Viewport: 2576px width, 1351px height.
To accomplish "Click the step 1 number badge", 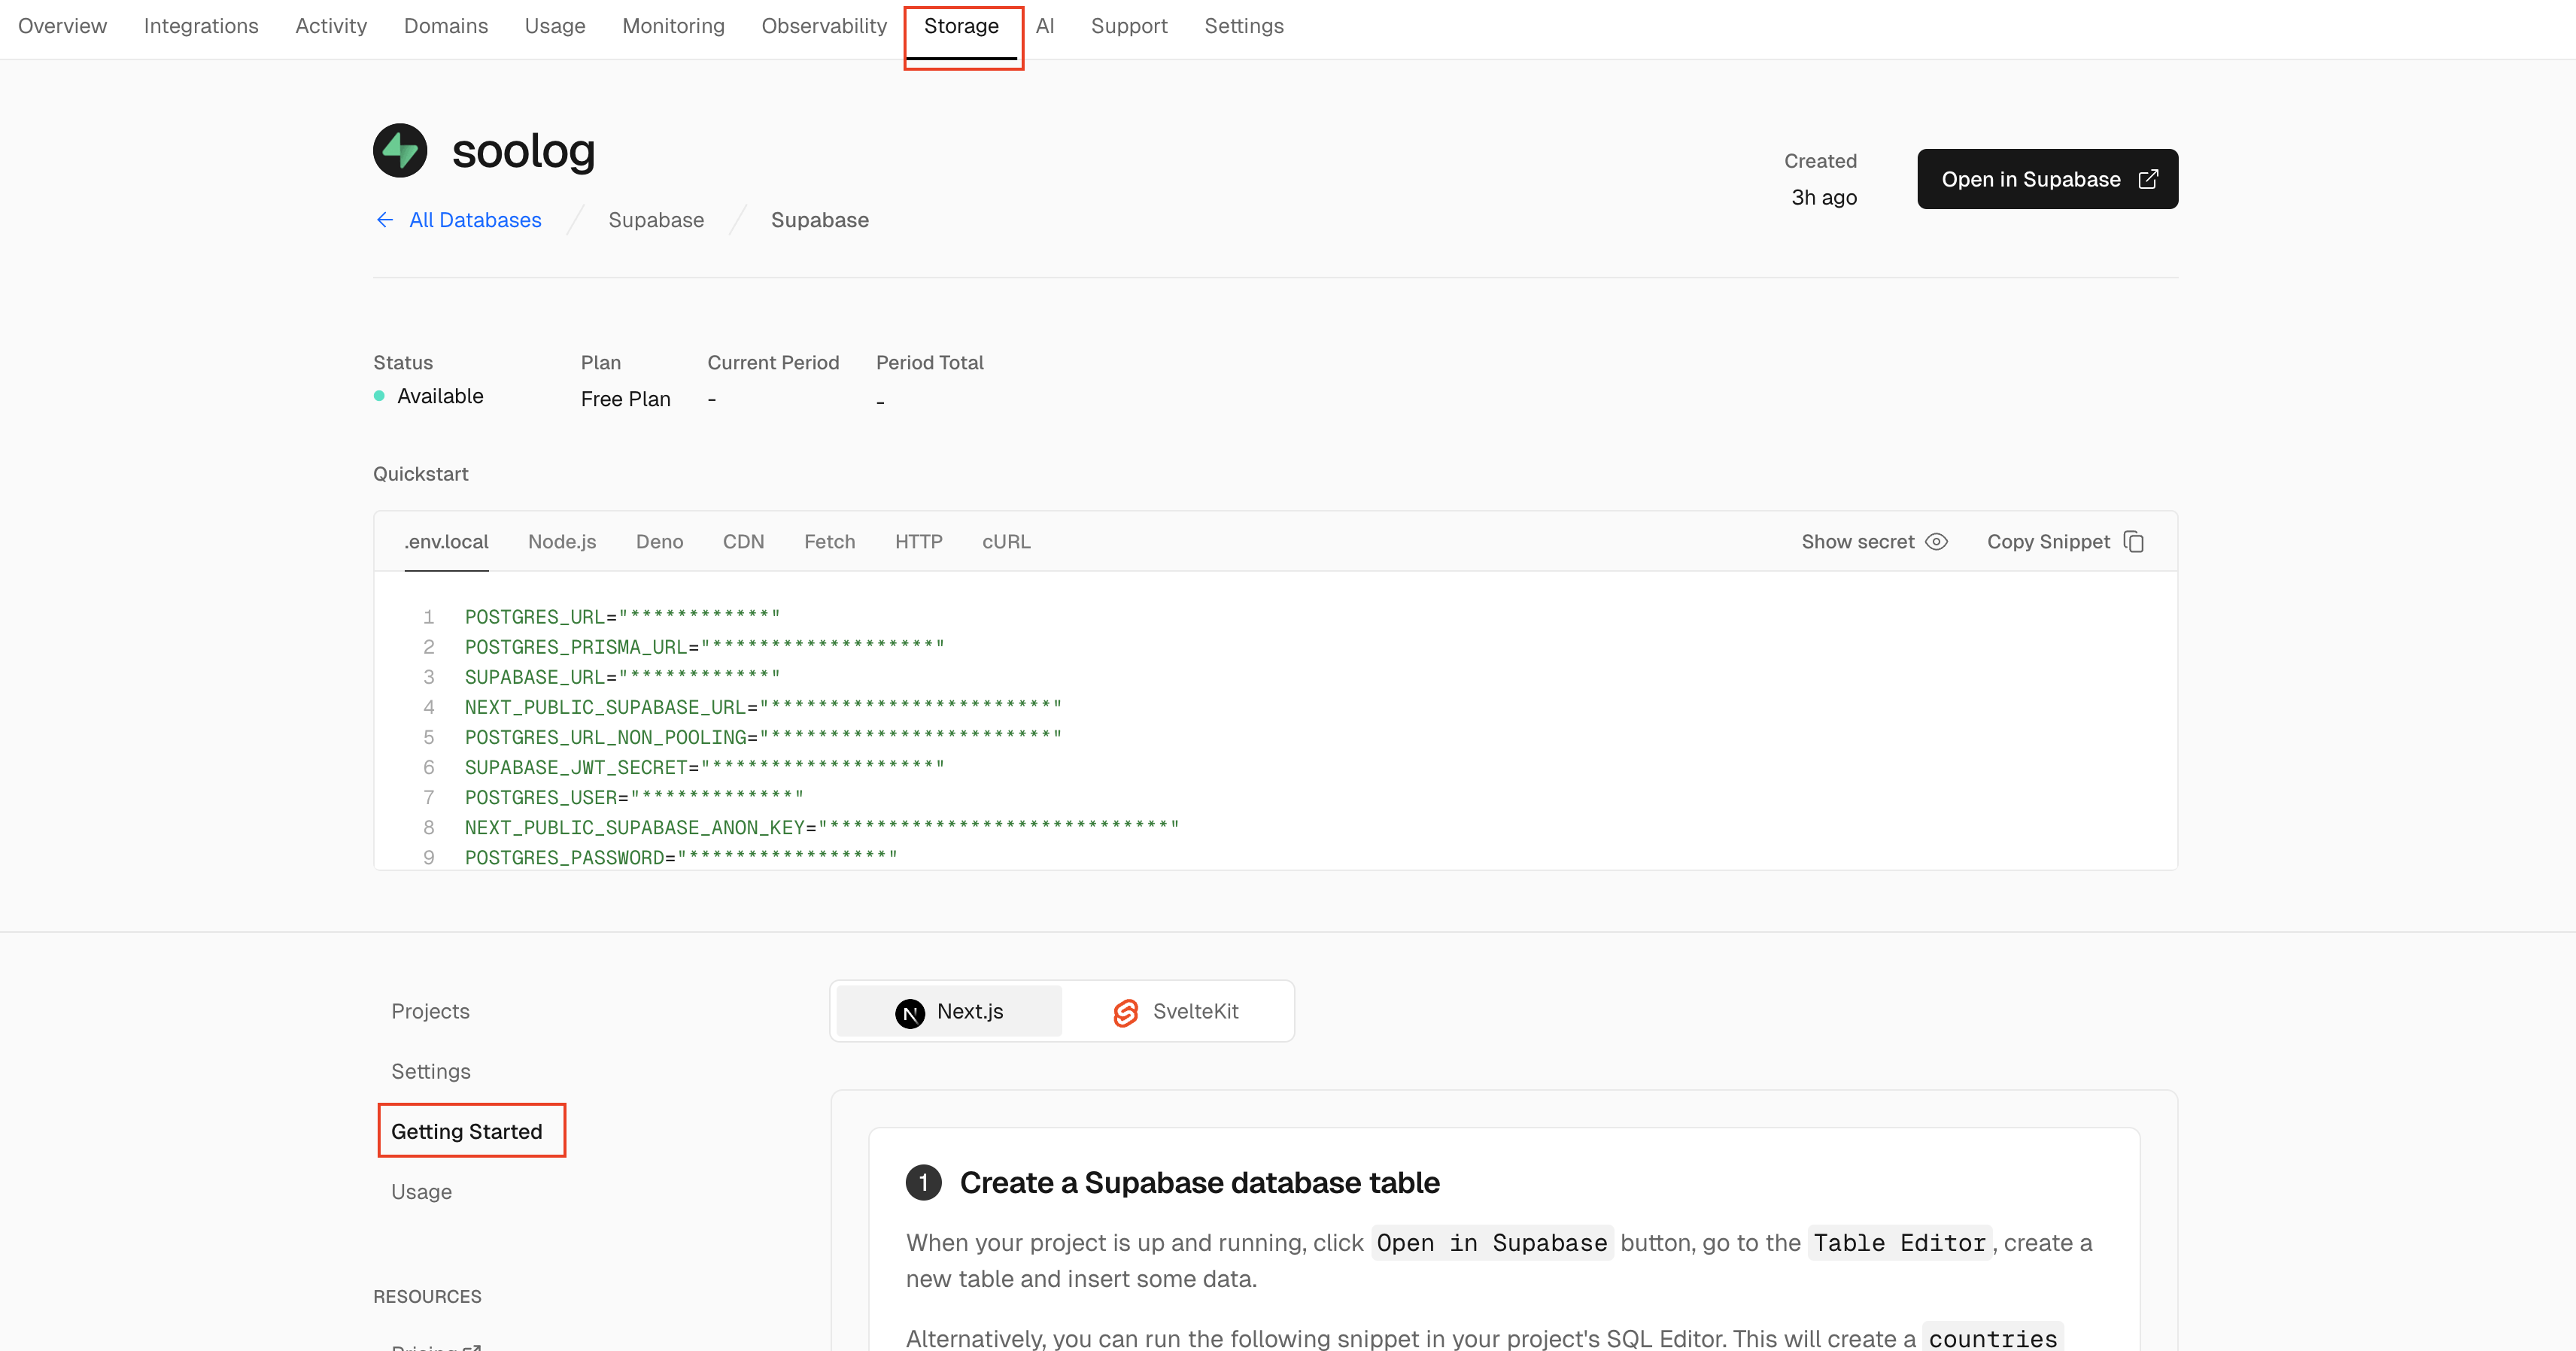I will (x=923, y=1183).
